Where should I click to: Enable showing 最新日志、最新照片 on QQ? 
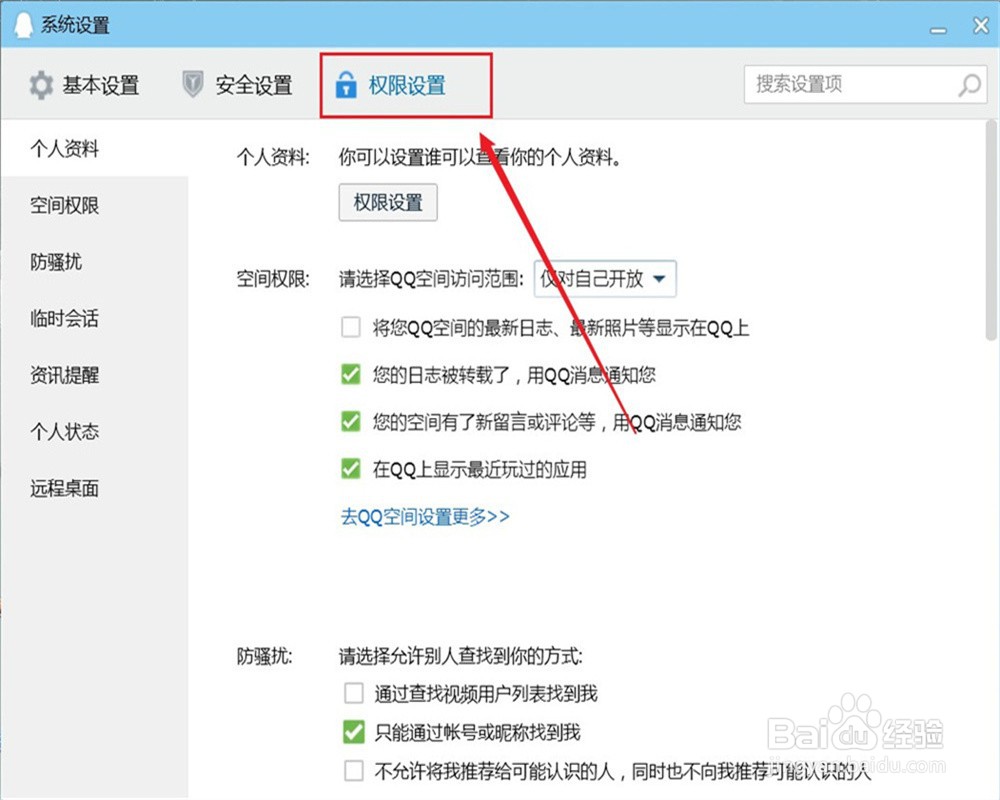[x=351, y=327]
